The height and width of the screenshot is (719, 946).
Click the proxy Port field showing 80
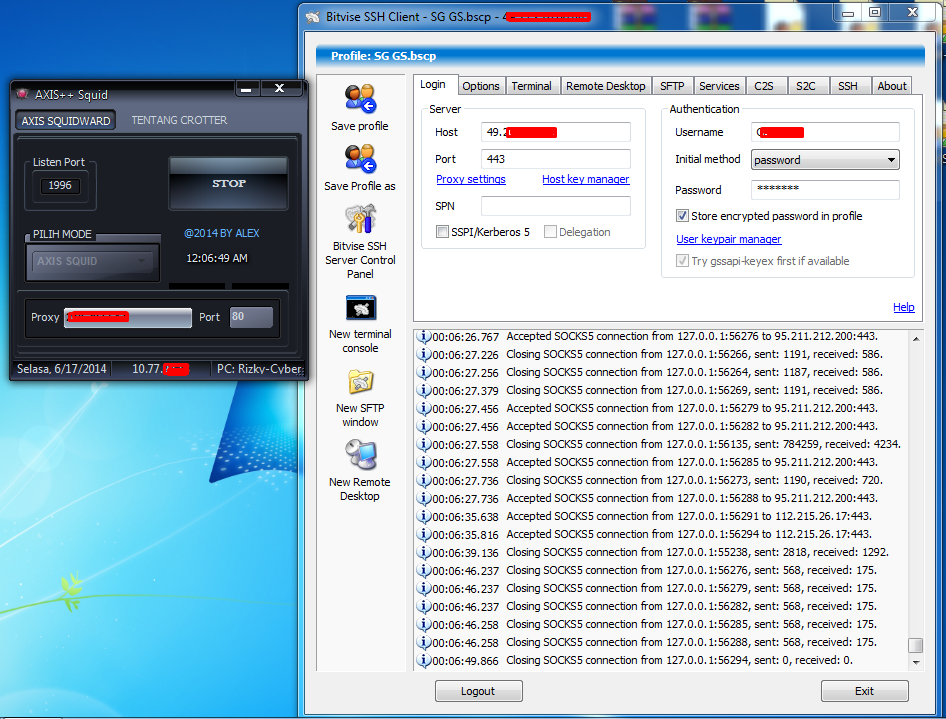tap(251, 317)
